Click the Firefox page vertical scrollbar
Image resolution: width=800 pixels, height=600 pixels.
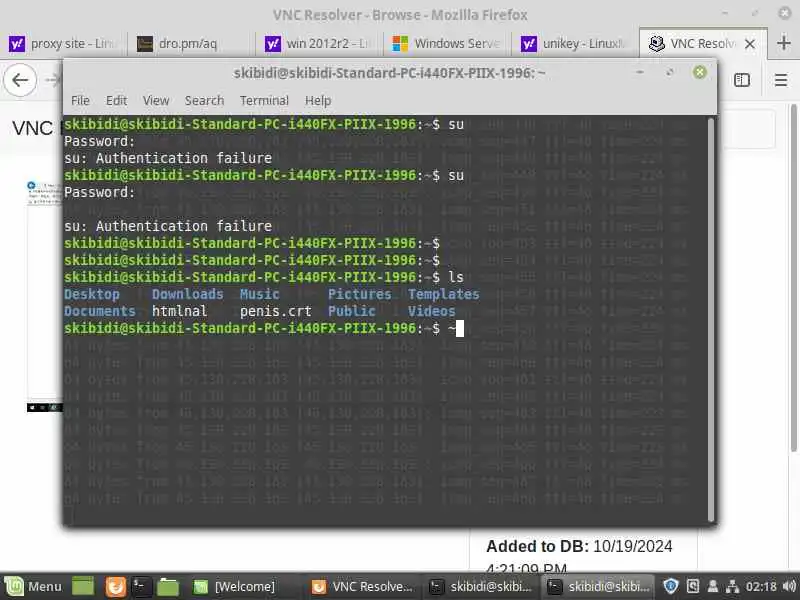pos(793,278)
